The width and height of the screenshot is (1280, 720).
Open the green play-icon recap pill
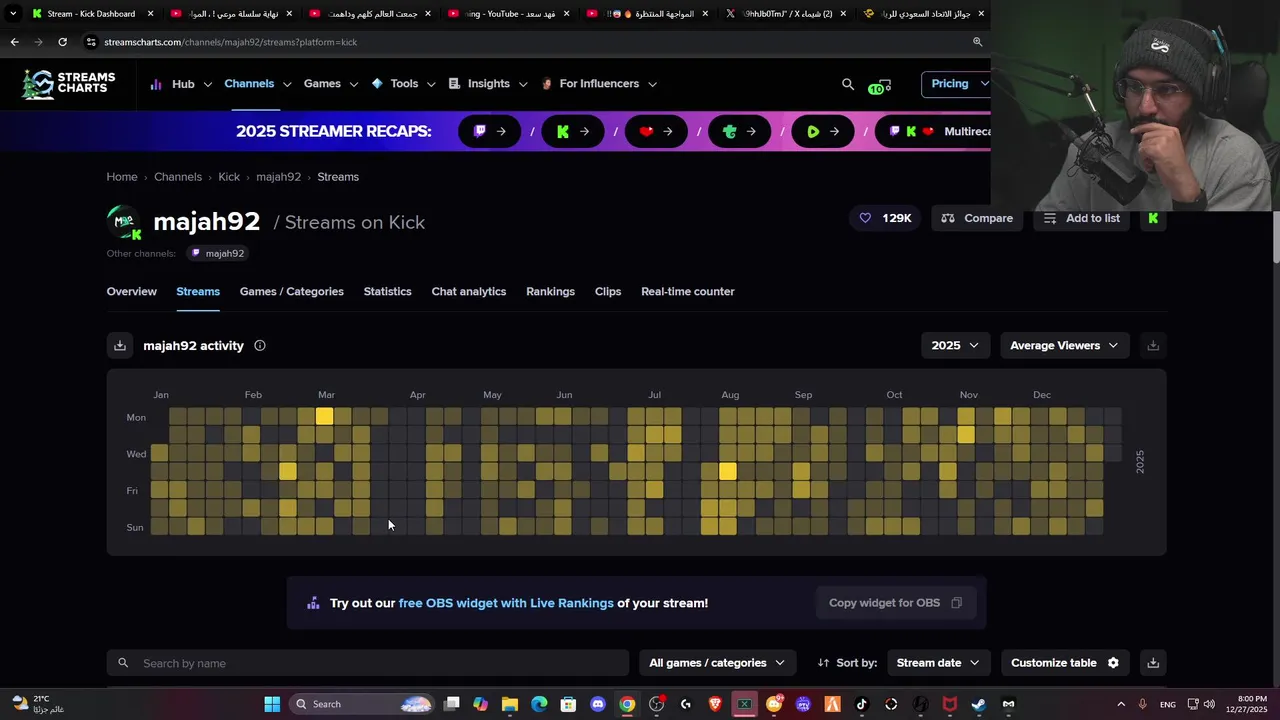click(x=823, y=131)
